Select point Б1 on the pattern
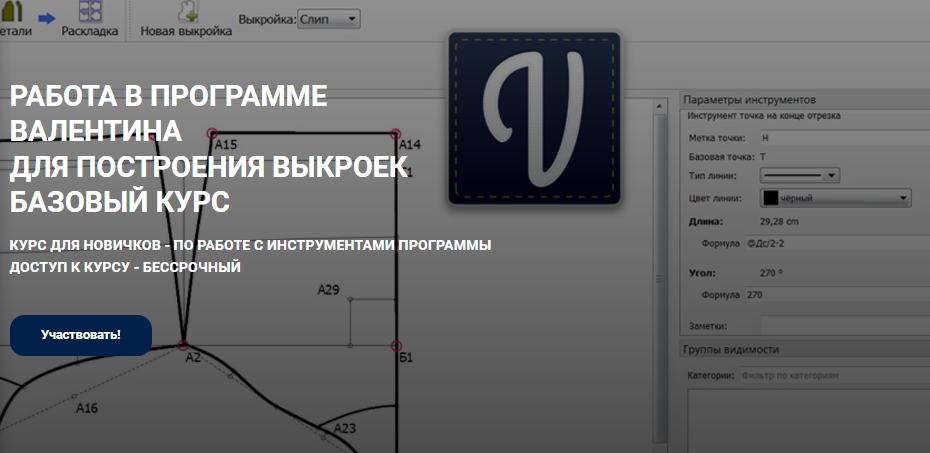The width and height of the screenshot is (930, 453). coord(397,346)
